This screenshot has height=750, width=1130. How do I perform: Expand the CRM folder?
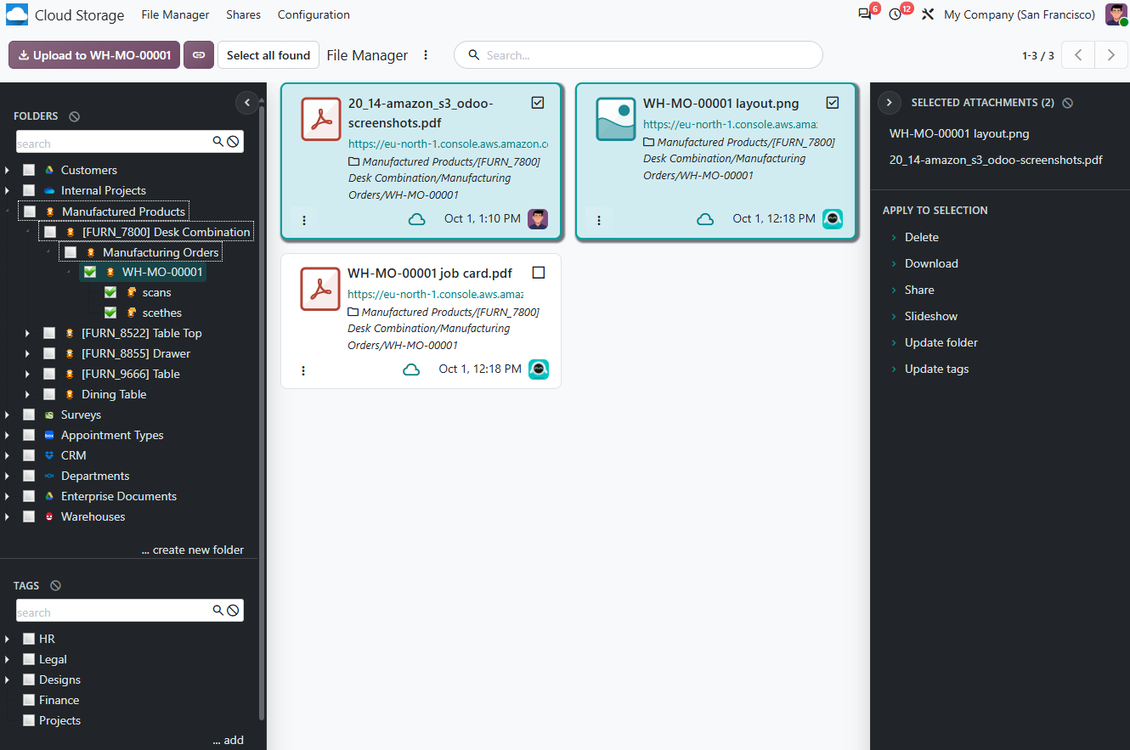coord(7,456)
